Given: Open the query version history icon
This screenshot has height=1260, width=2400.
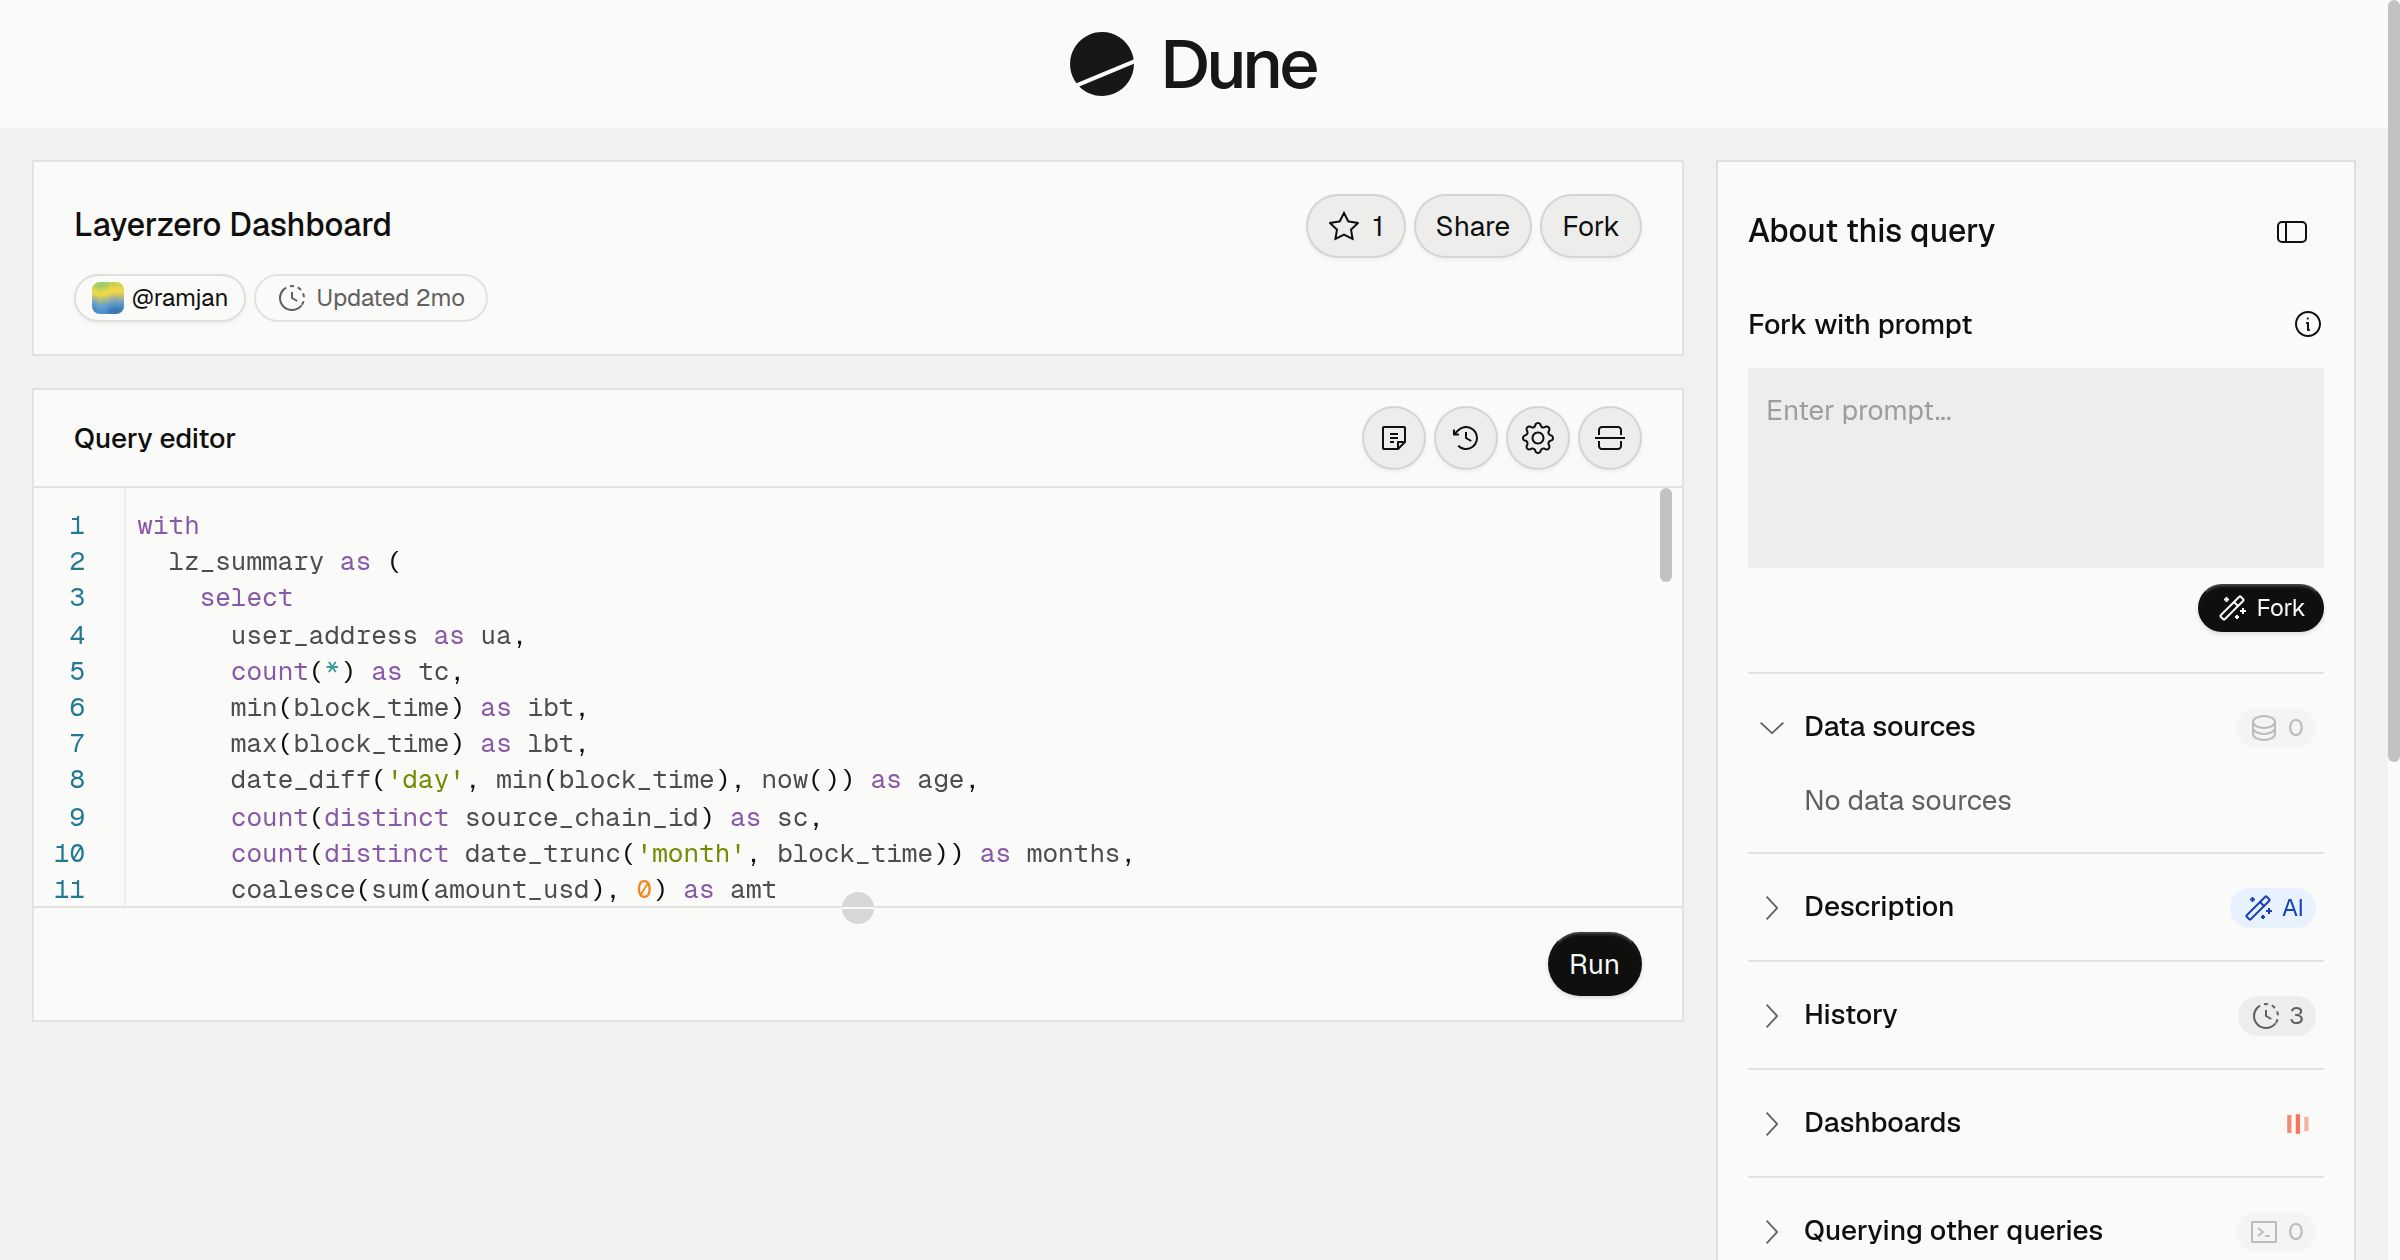Looking at the screenshot, I should (x=1466, y=438).
